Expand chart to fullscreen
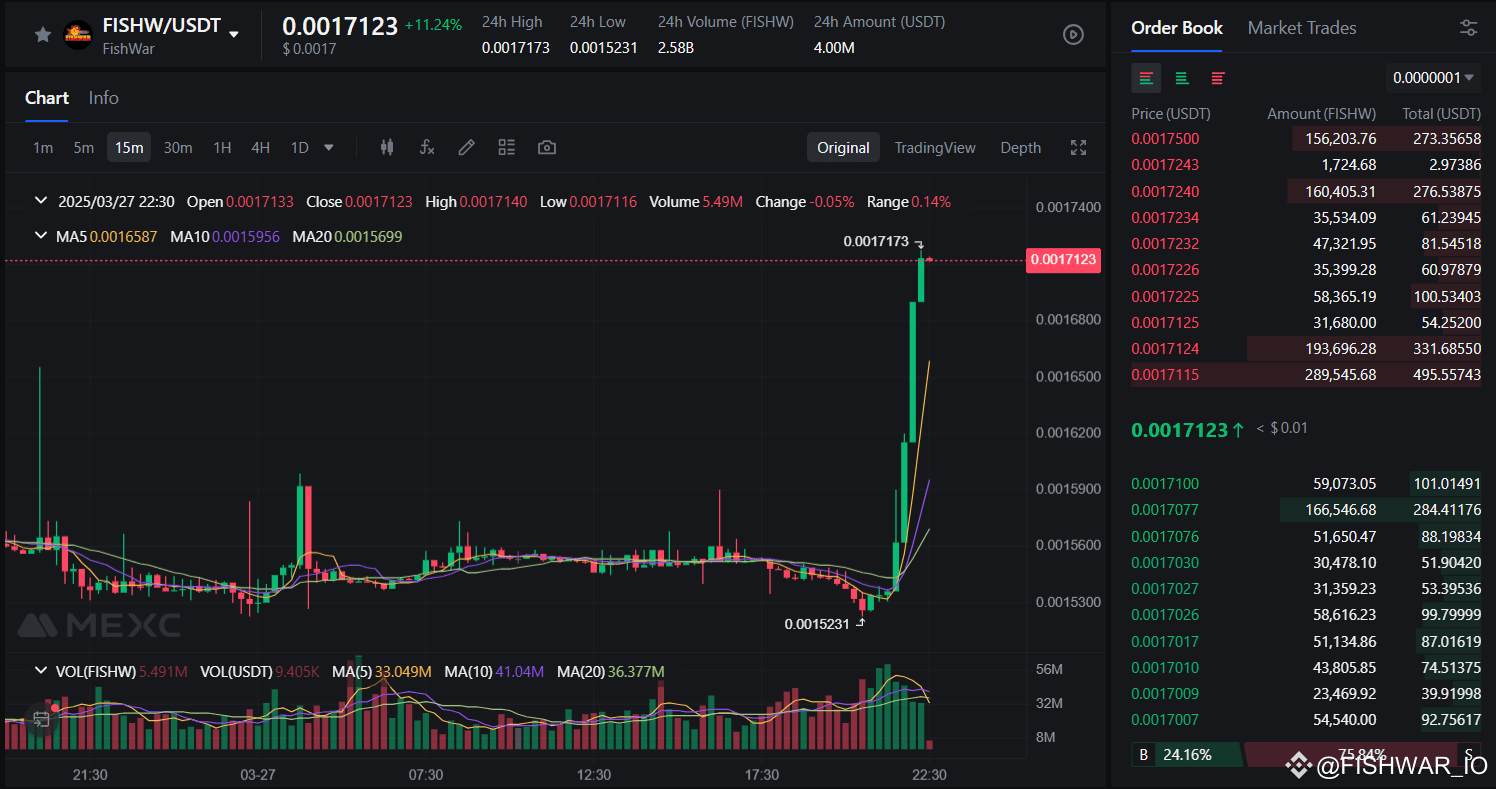Image resolution: width=1496 pixels, height=789 pixels. tap(1078, 147)
